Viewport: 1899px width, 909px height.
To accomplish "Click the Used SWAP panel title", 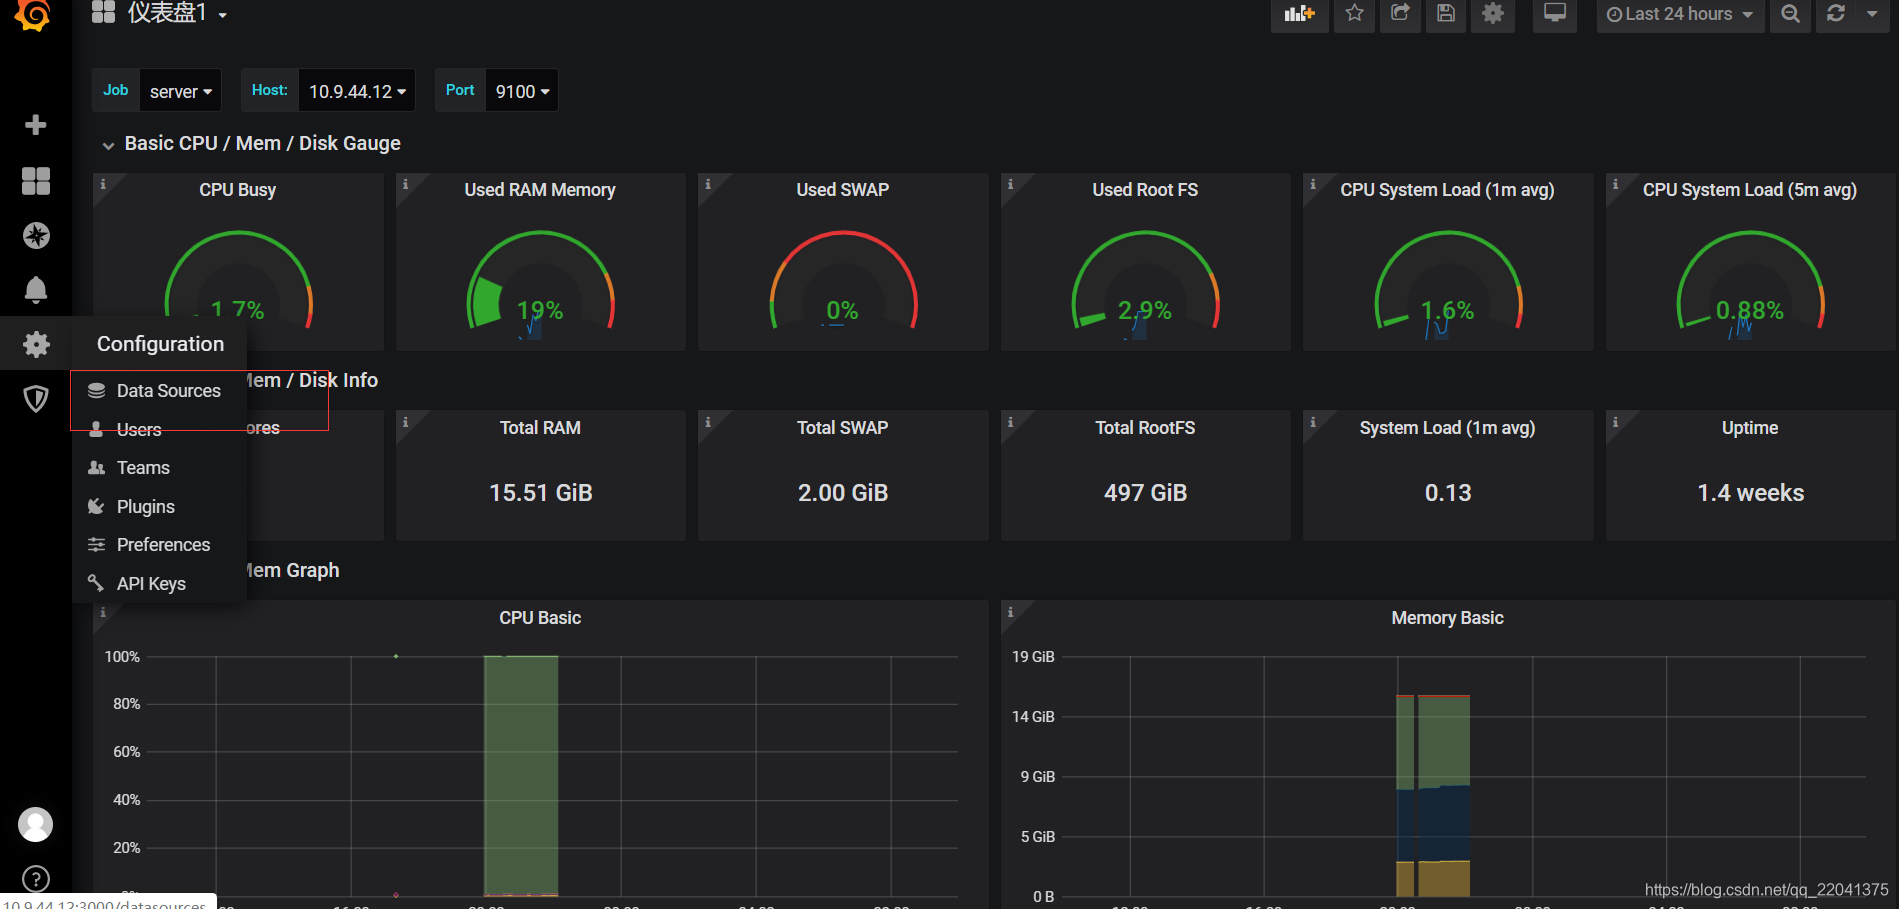I will (x=843, y=190).
